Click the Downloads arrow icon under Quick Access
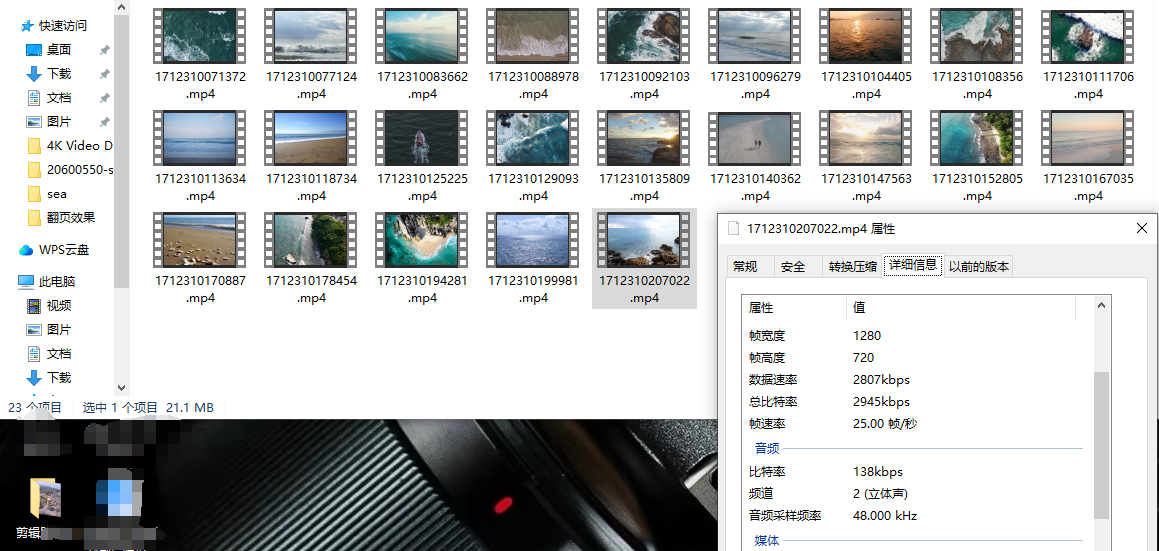 [x=34, y=74]
